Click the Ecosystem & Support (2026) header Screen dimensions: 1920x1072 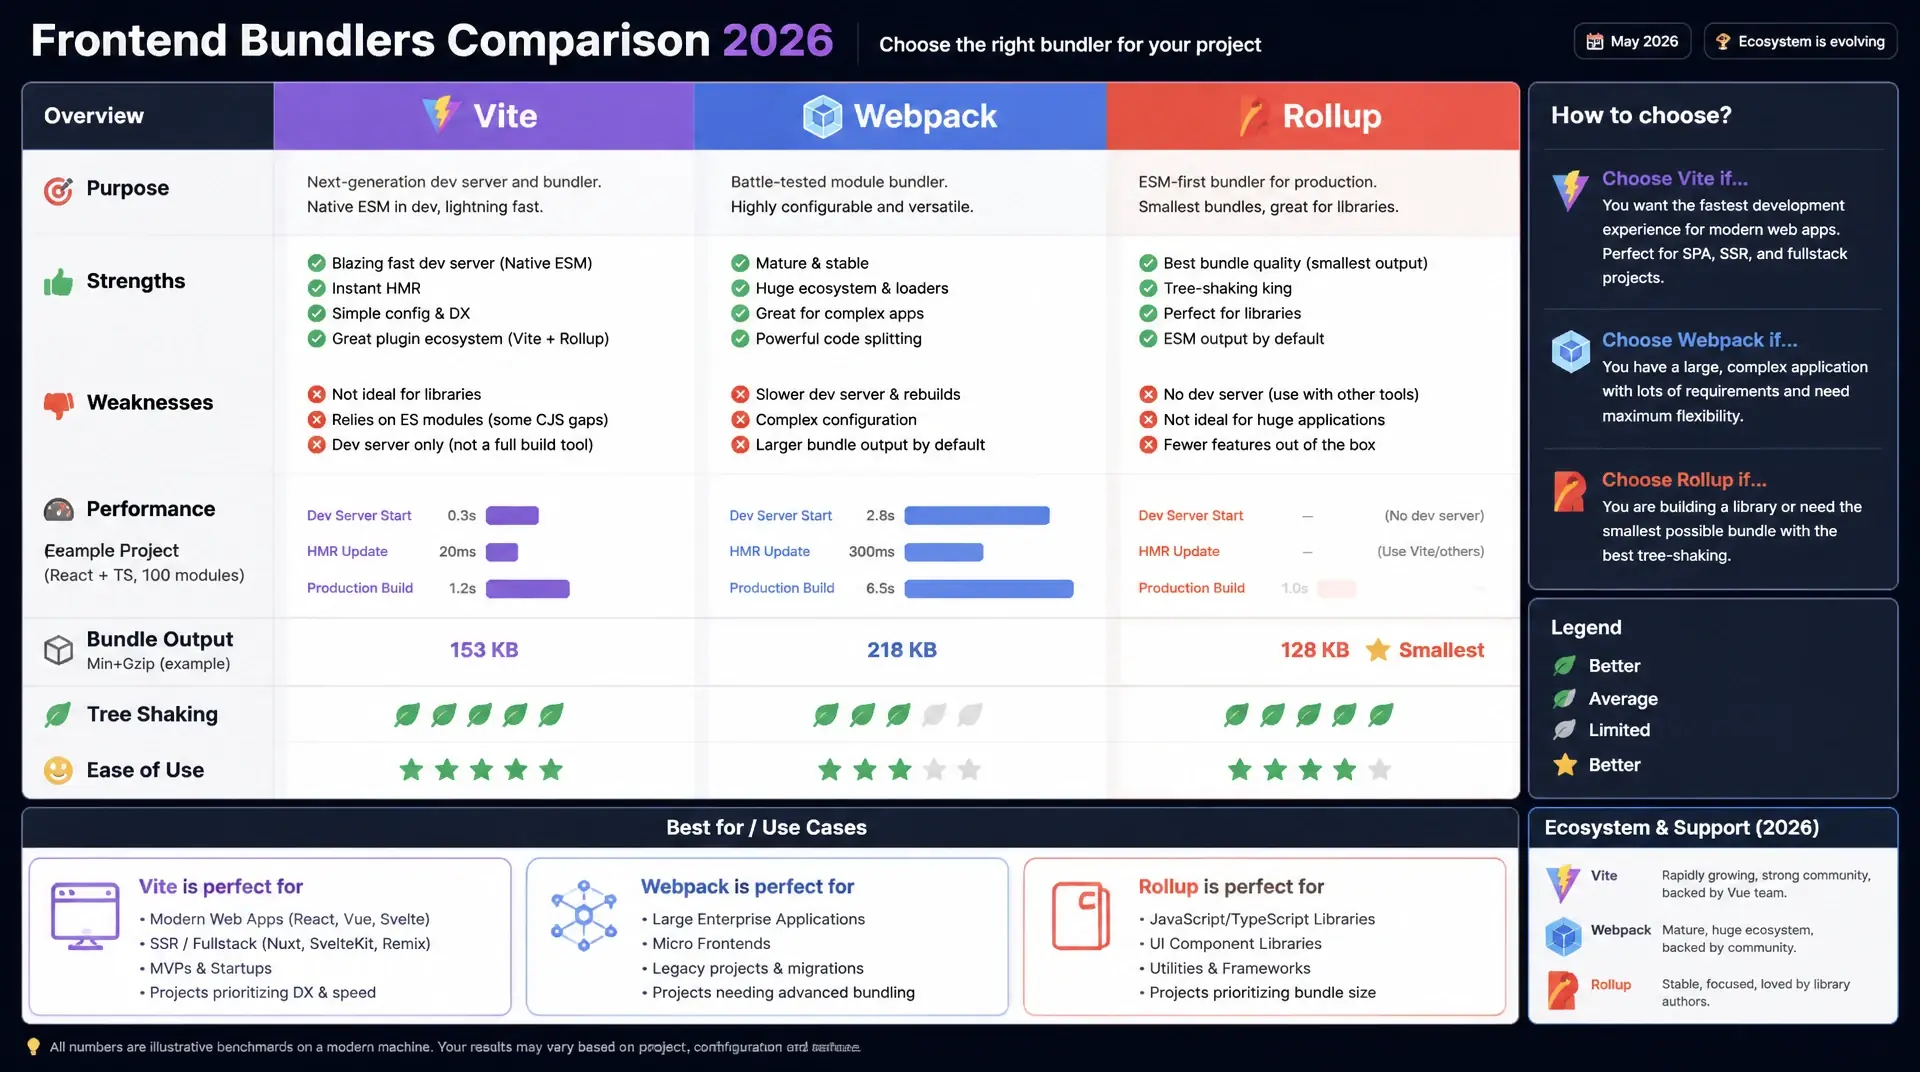click(x=1712, y=828)
